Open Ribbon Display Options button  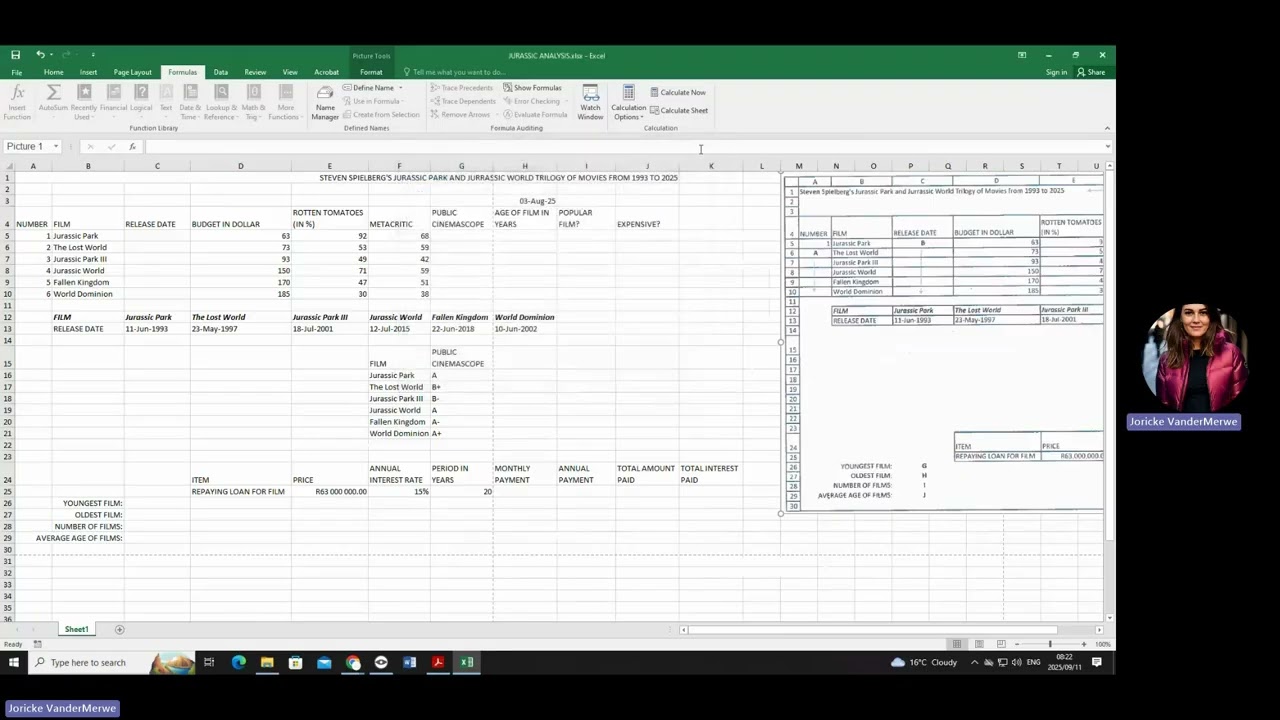1021,55
